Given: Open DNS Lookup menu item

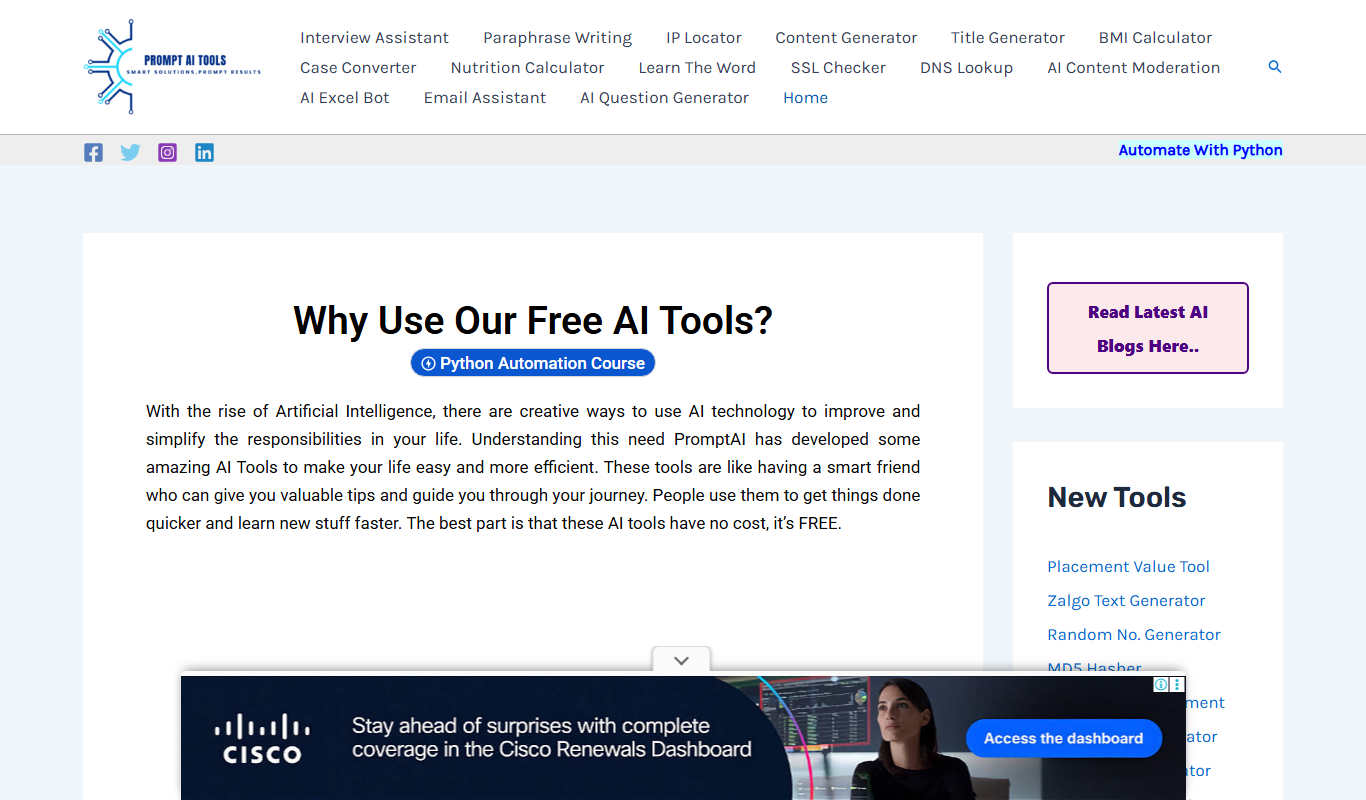Looking at the screenshot, I should click(x=966, y=68).
